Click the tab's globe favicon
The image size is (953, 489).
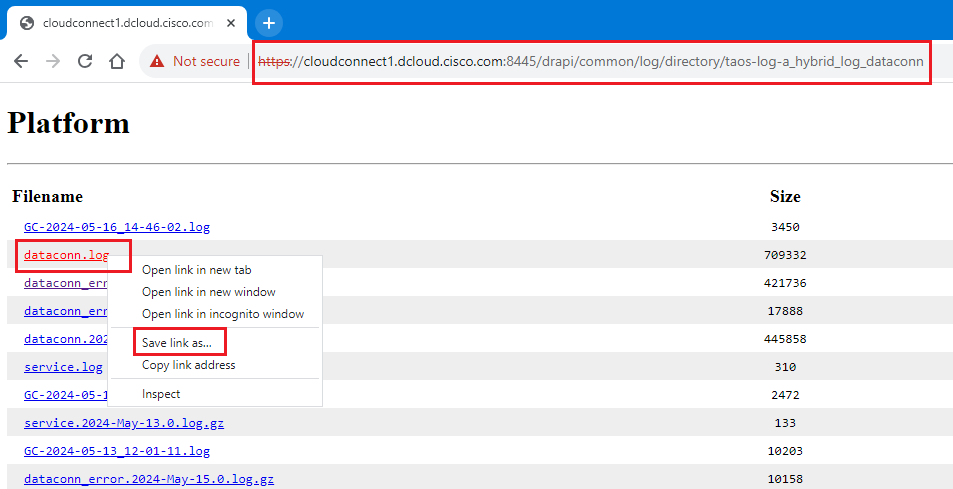click(x=27, y=23)
